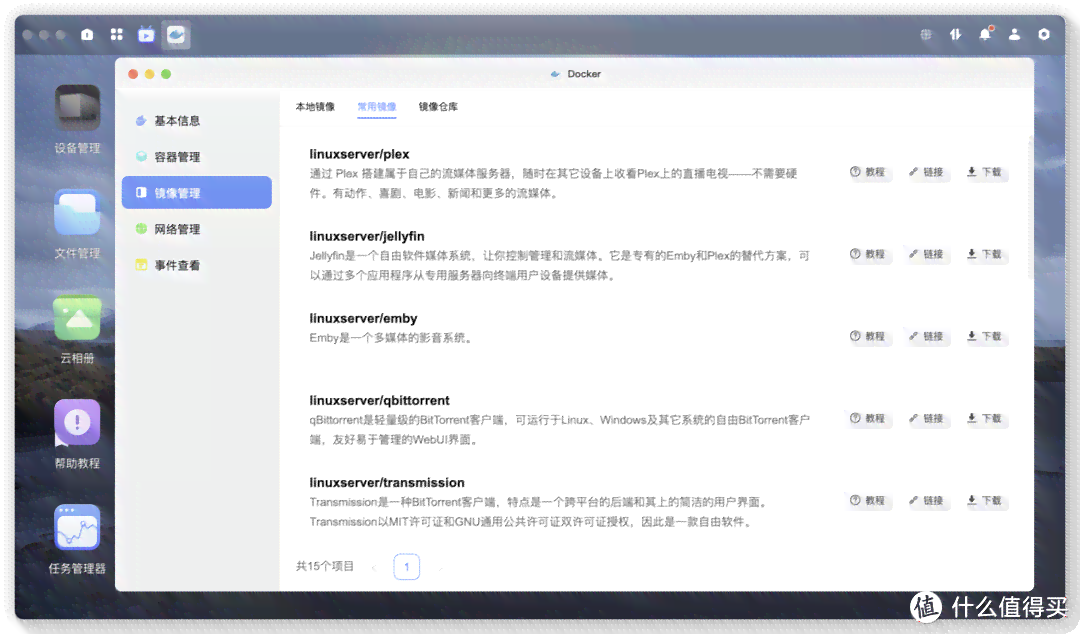This screenshot has height=634, width=1080.
Task: Select the Docker whale icon in top bar
Action: click(x=176, y=34)
